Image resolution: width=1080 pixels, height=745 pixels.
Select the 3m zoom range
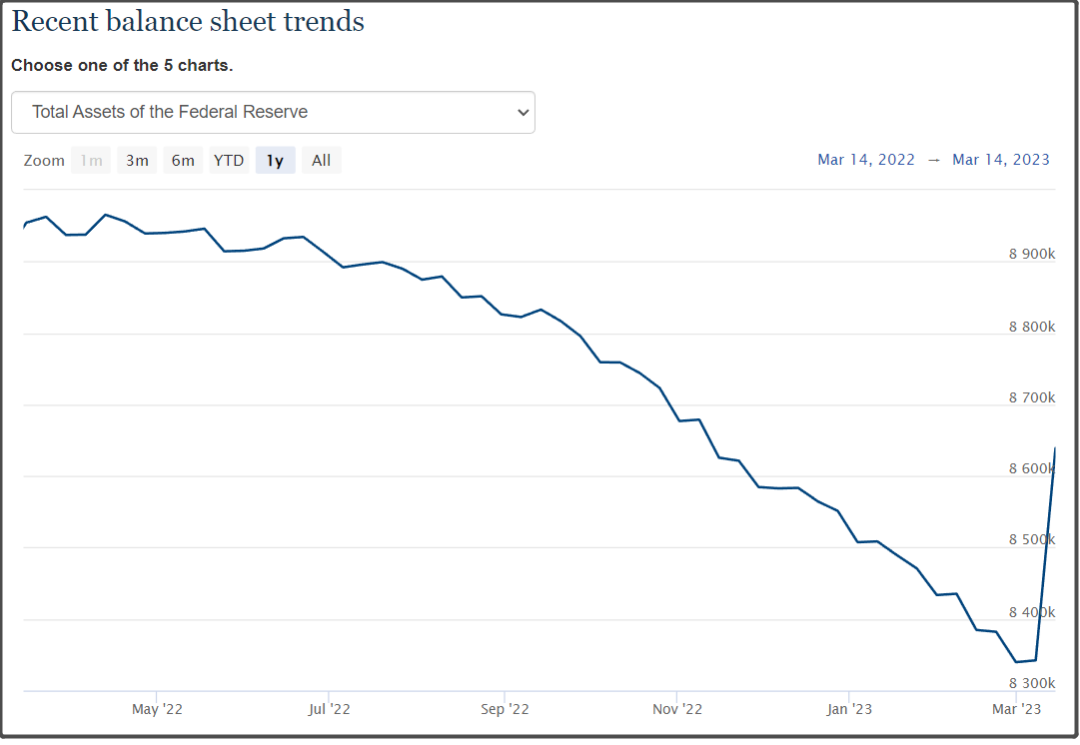(x=137, y=160)
